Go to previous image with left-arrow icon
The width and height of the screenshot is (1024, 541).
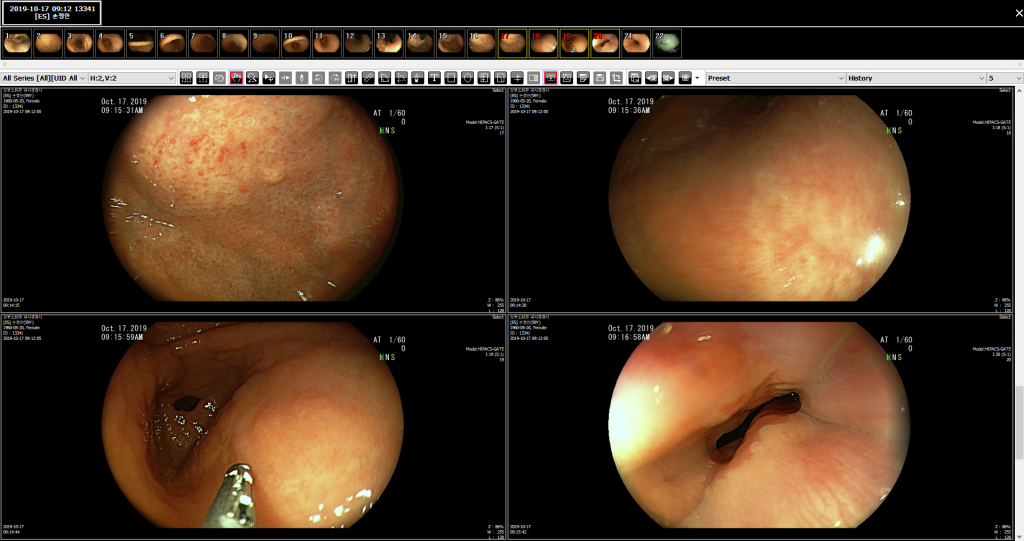pyautogui.click(x=651, y=78)
